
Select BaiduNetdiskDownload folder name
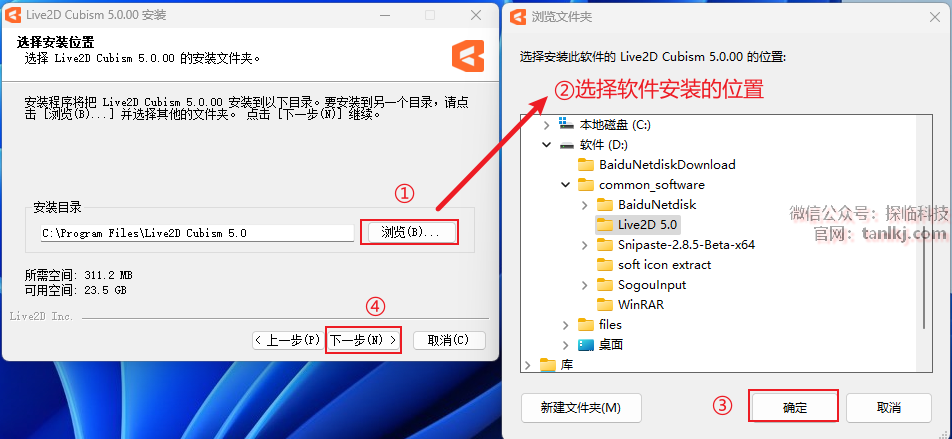[x=667, y=165]
